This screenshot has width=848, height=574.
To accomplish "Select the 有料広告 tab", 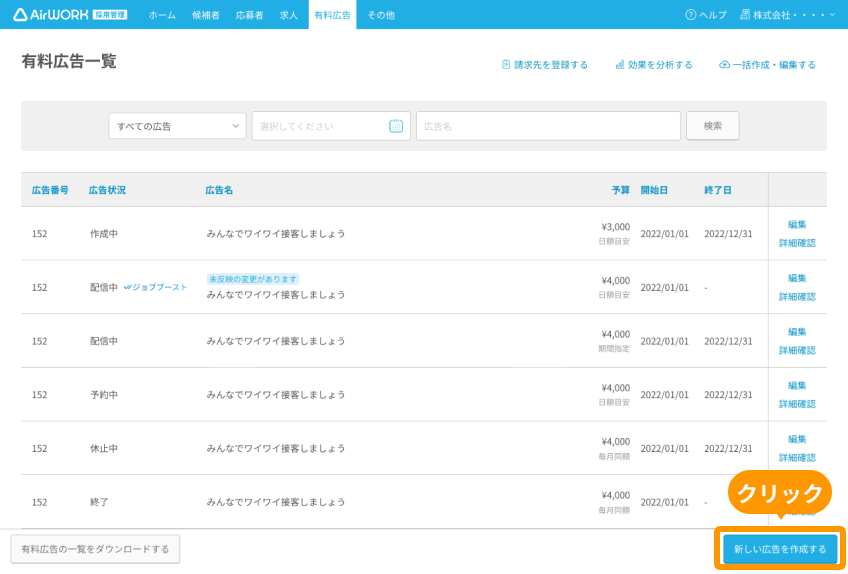I will [x=333, y=15].
